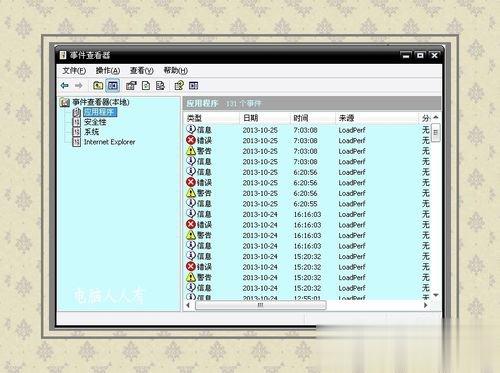500x373 pixels.
Task: Click the Export List toolbar icon
Action: pos(160,86)
